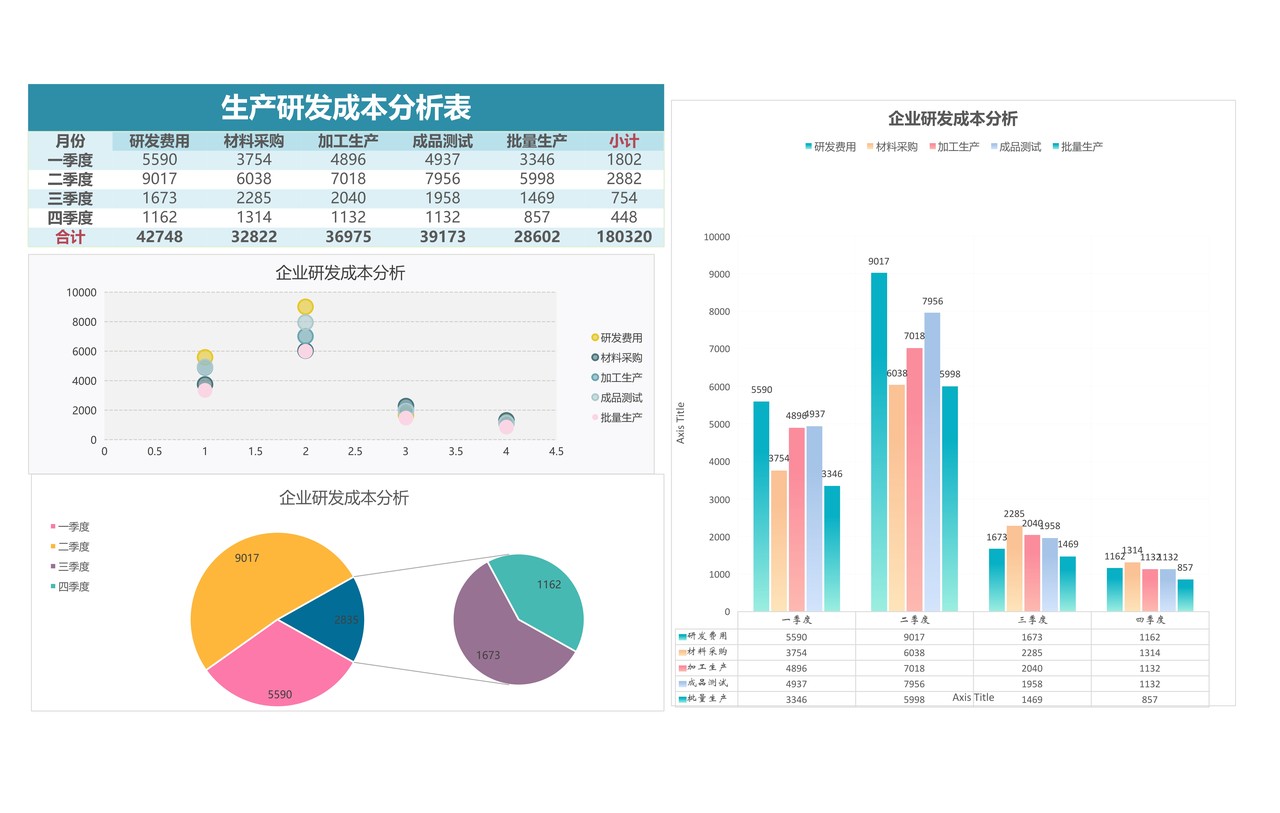Click the "一季度" category header in the bar chart data table
Image resolution: width=1280 pixels, height=813 pixels.
[796, 620]
